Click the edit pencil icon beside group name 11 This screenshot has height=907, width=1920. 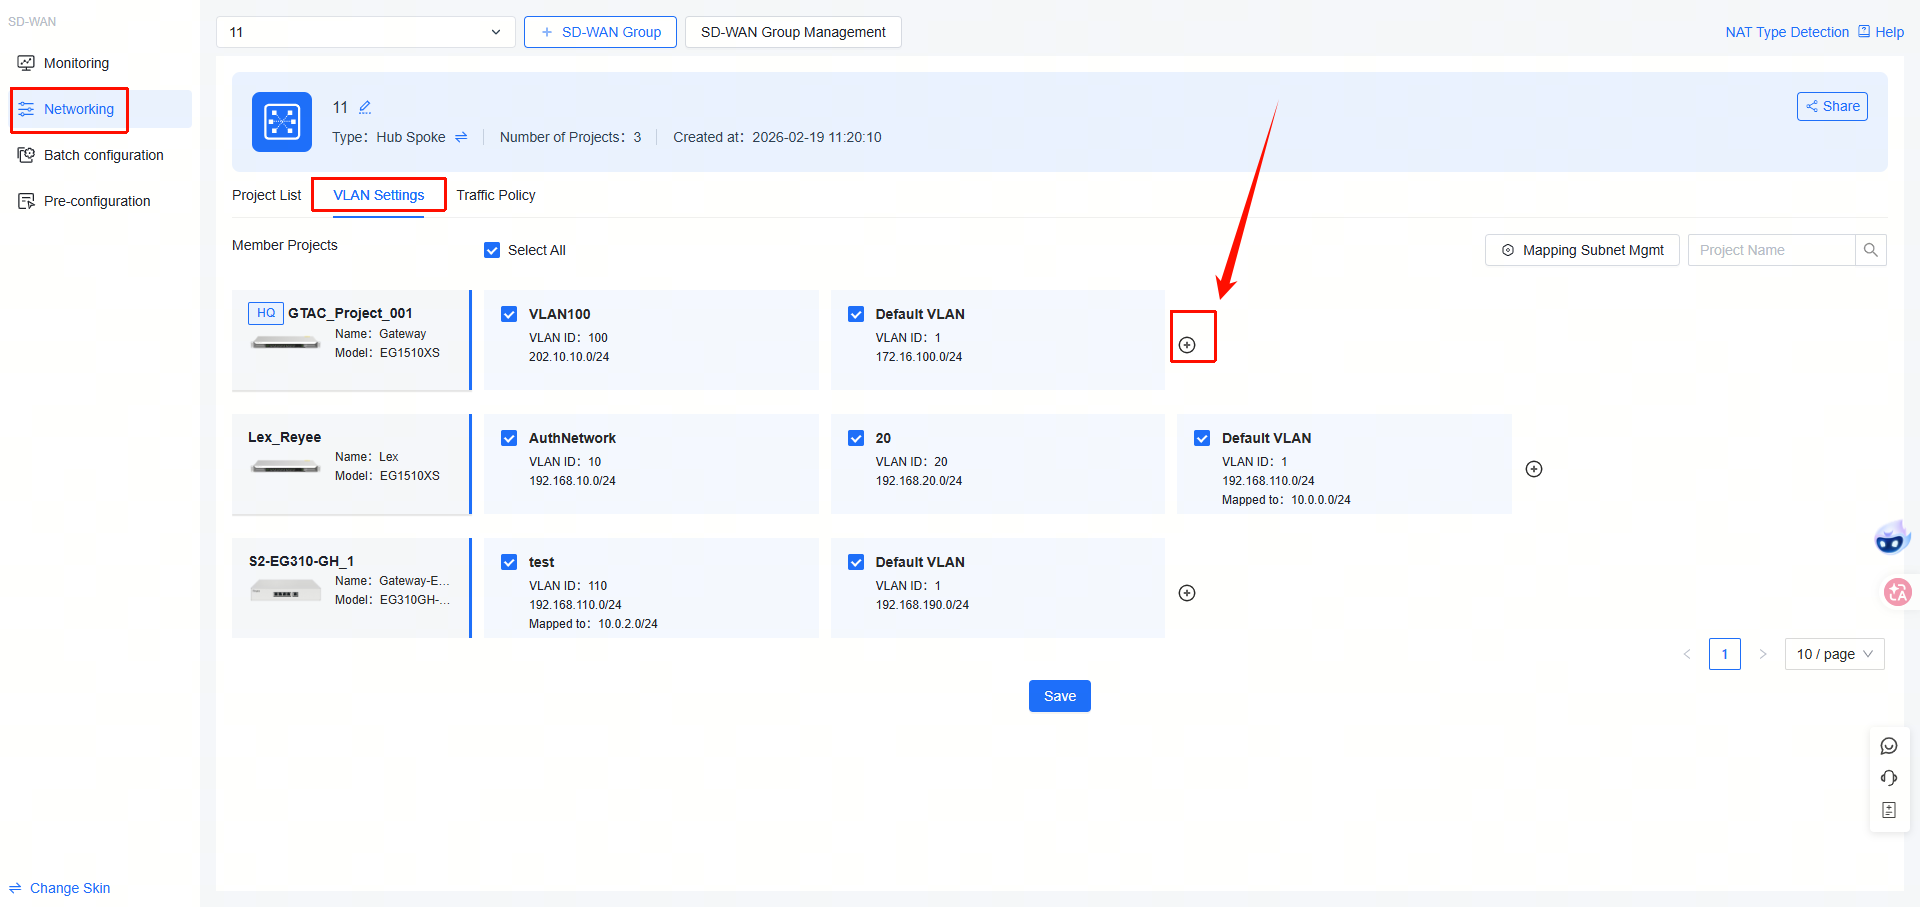pyautogui.click(x=365, y=107)
